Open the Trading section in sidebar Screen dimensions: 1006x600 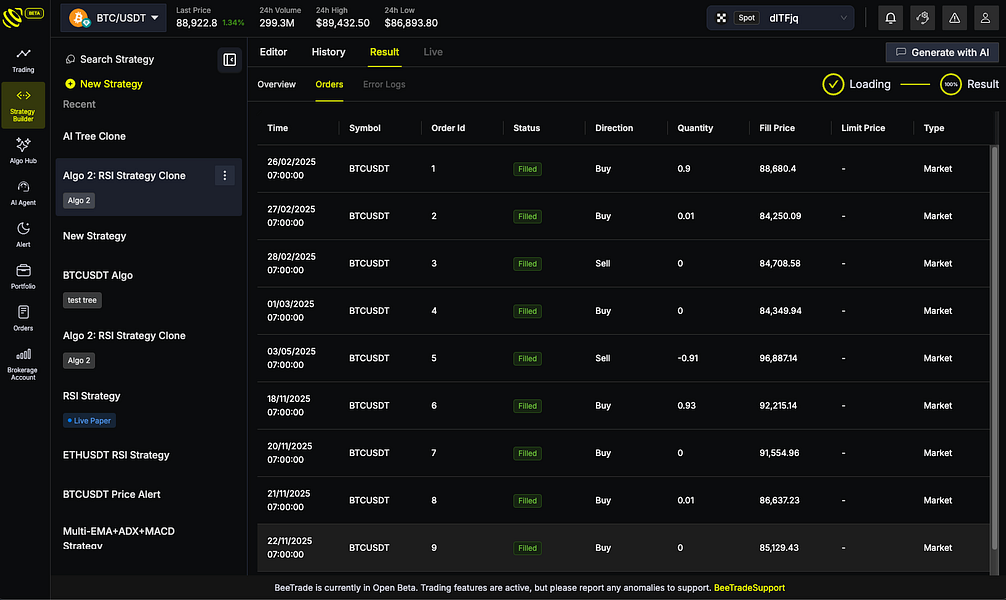click(x=23, y=60)
